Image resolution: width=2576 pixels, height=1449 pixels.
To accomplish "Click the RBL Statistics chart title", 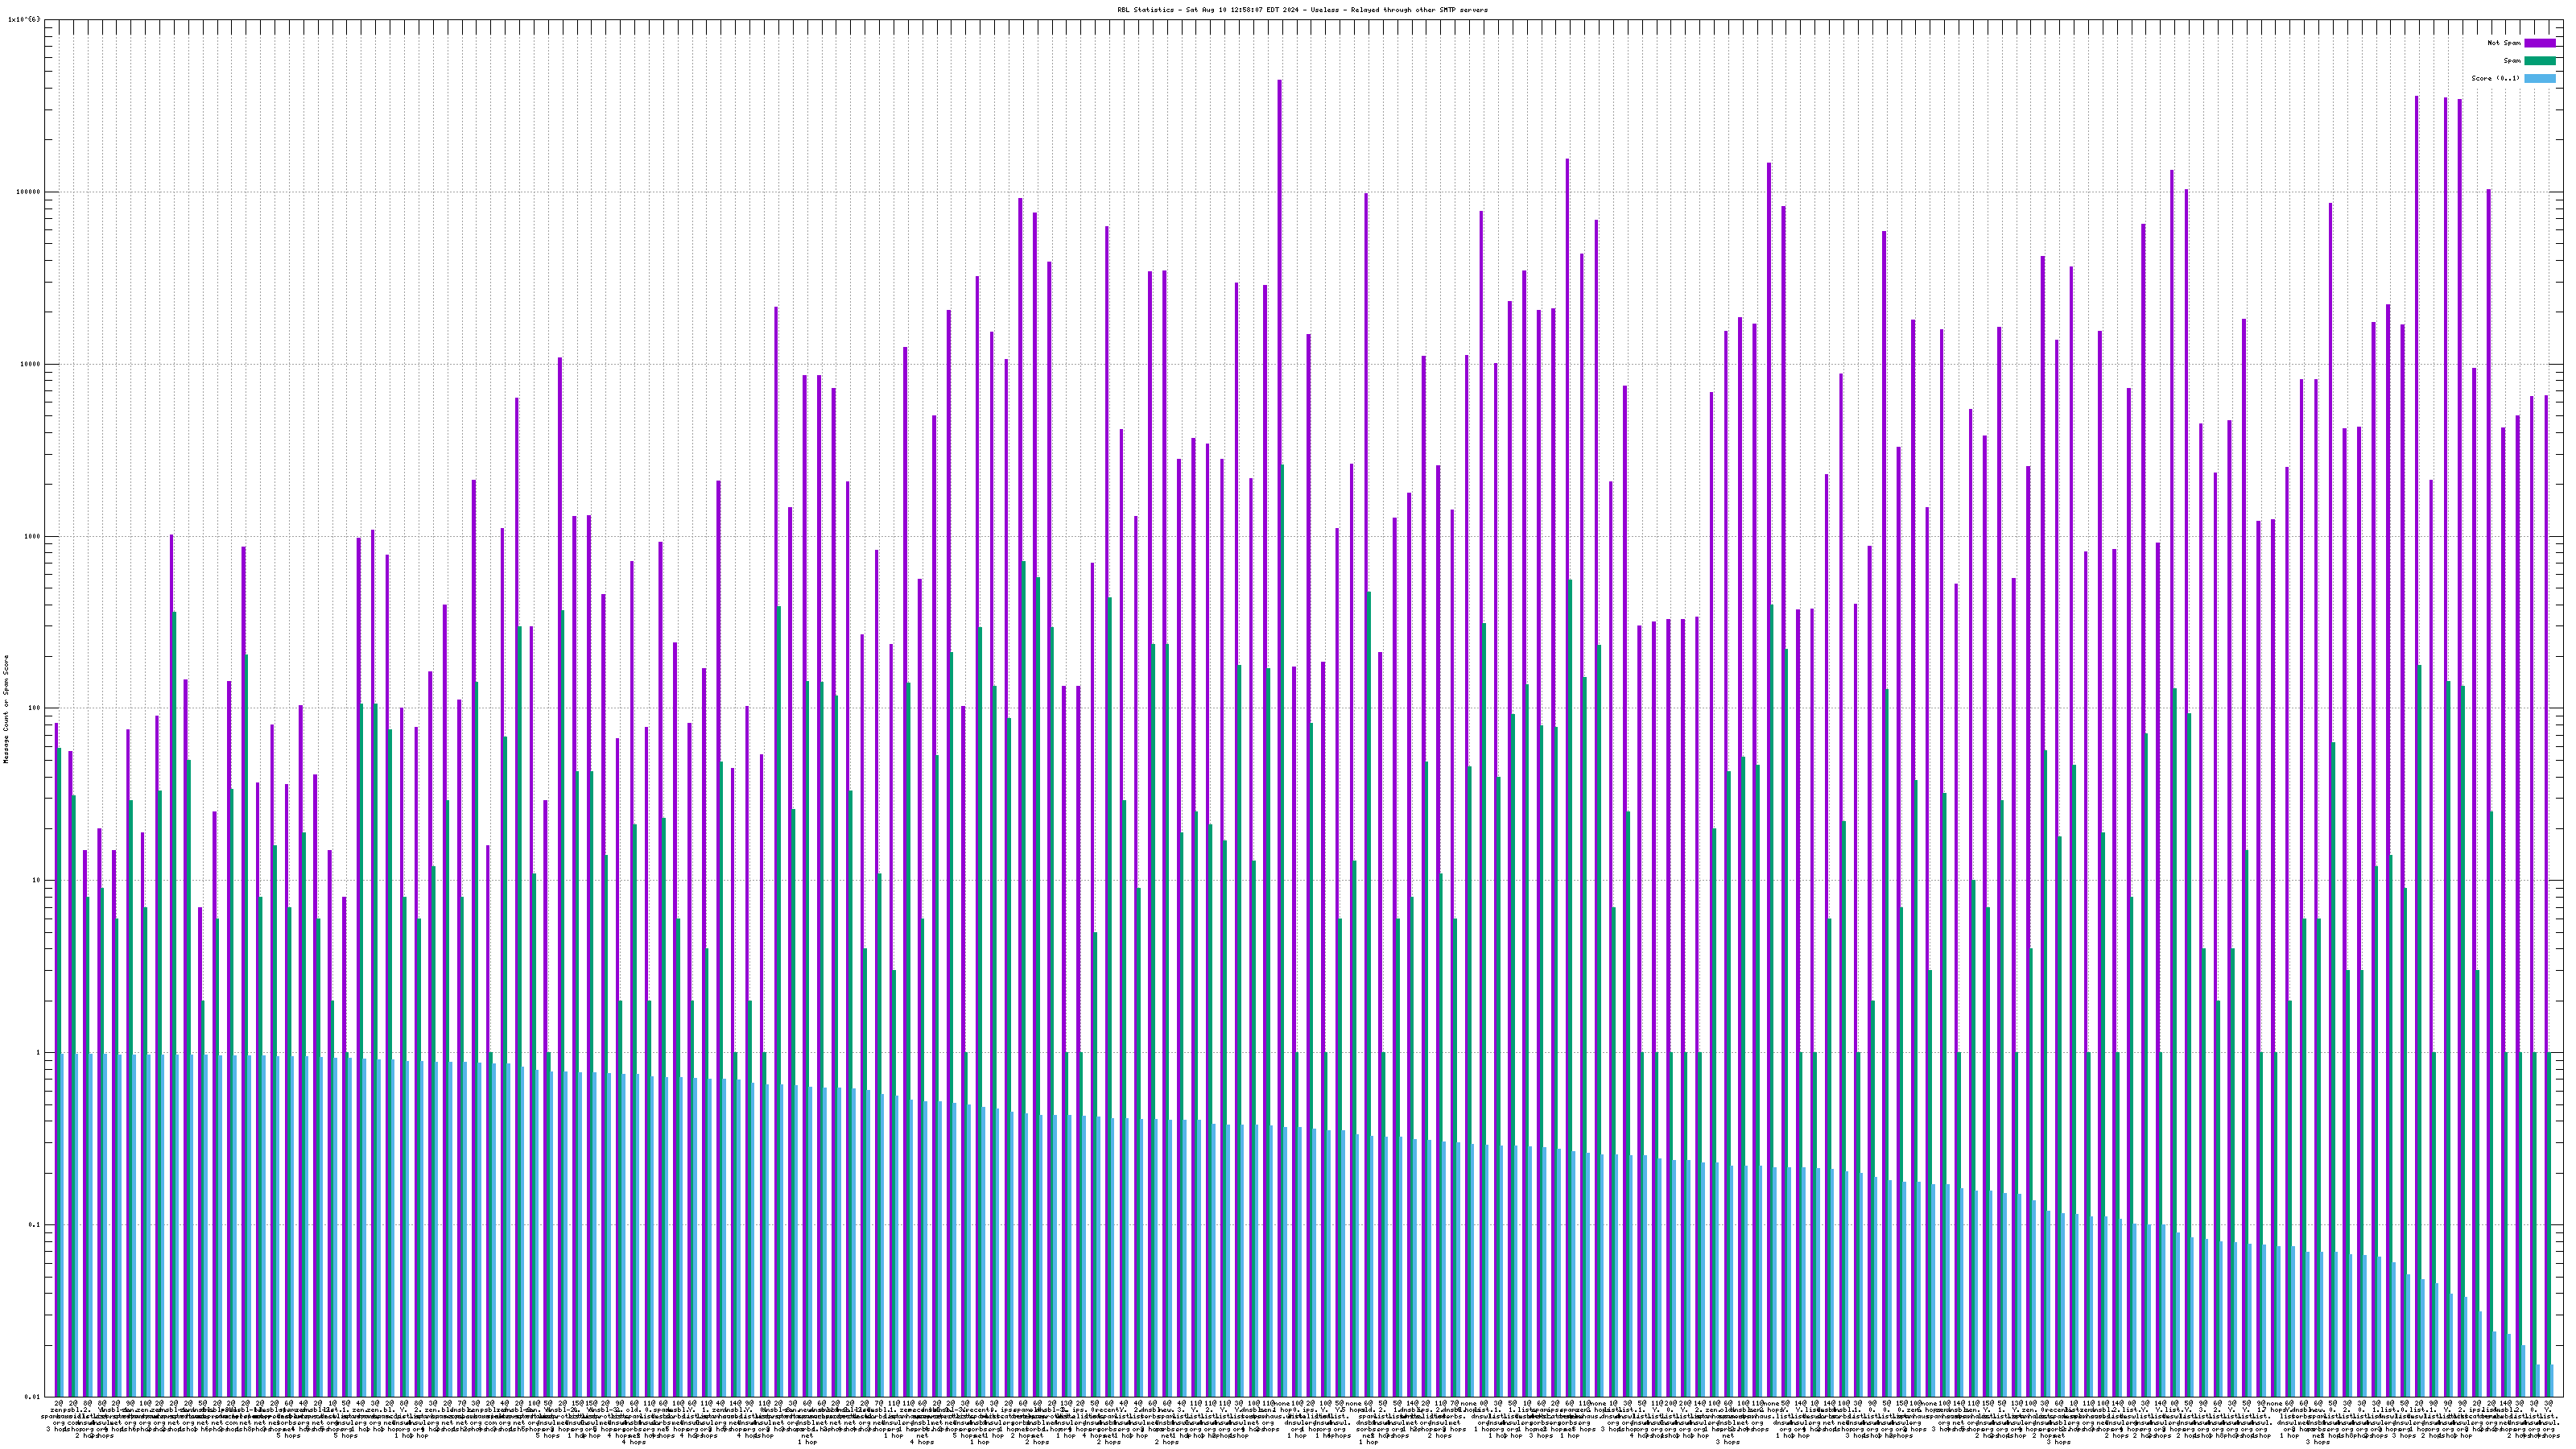I will tap(1302, 10).
